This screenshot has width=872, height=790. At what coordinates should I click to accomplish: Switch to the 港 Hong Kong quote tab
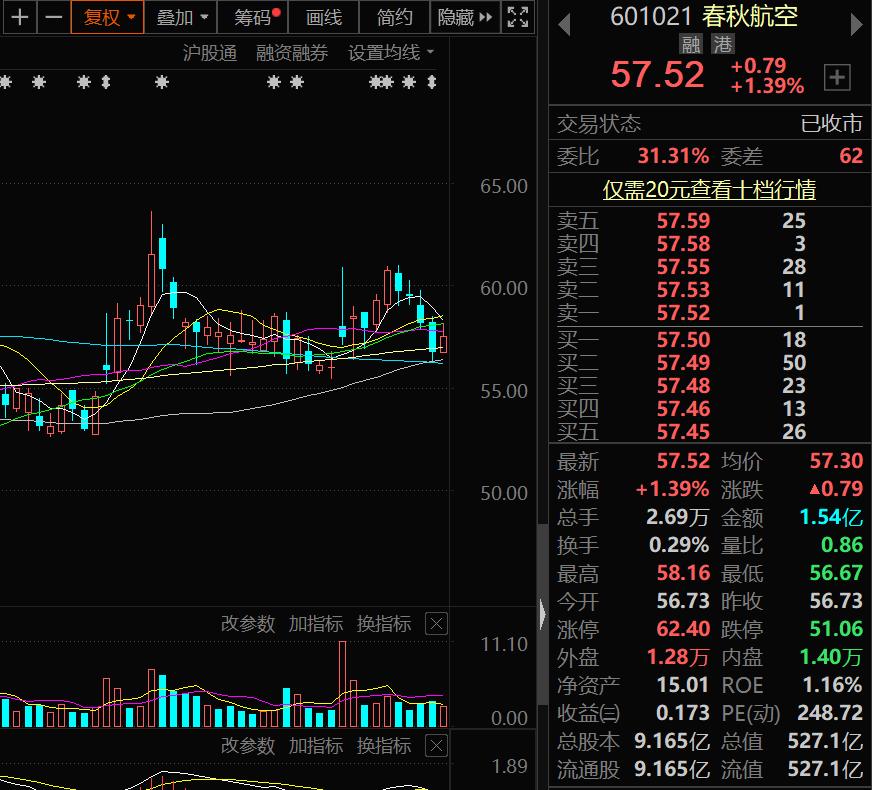(722, 44)
